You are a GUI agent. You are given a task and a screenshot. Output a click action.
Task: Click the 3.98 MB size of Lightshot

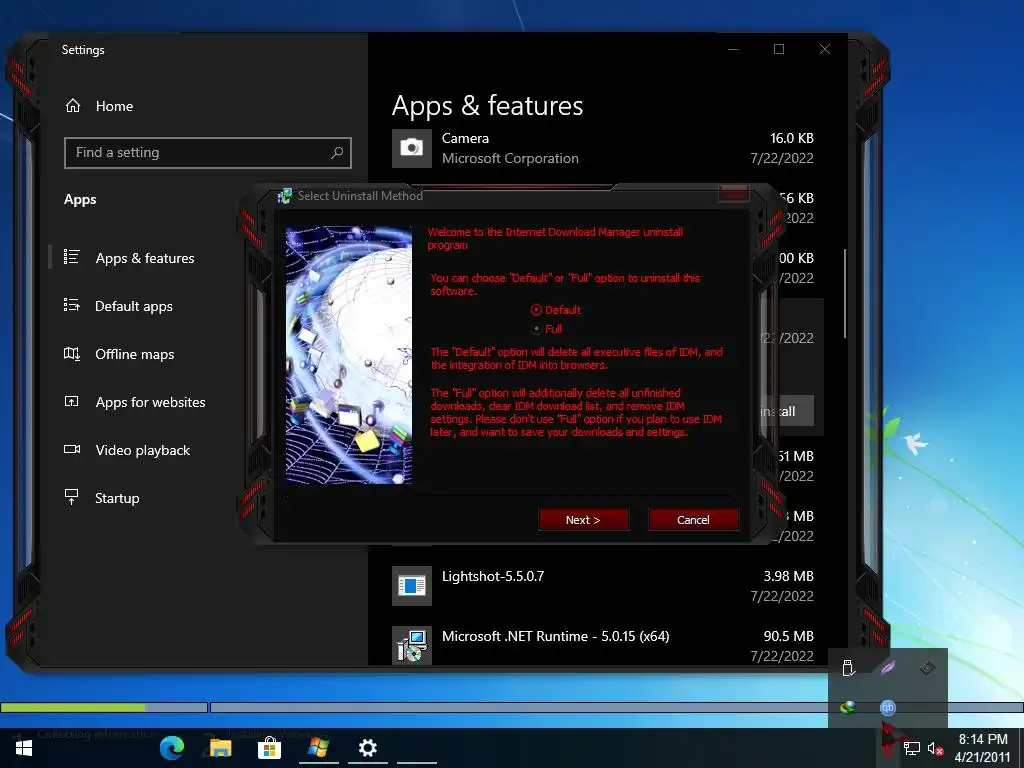[x=788, y=576]
